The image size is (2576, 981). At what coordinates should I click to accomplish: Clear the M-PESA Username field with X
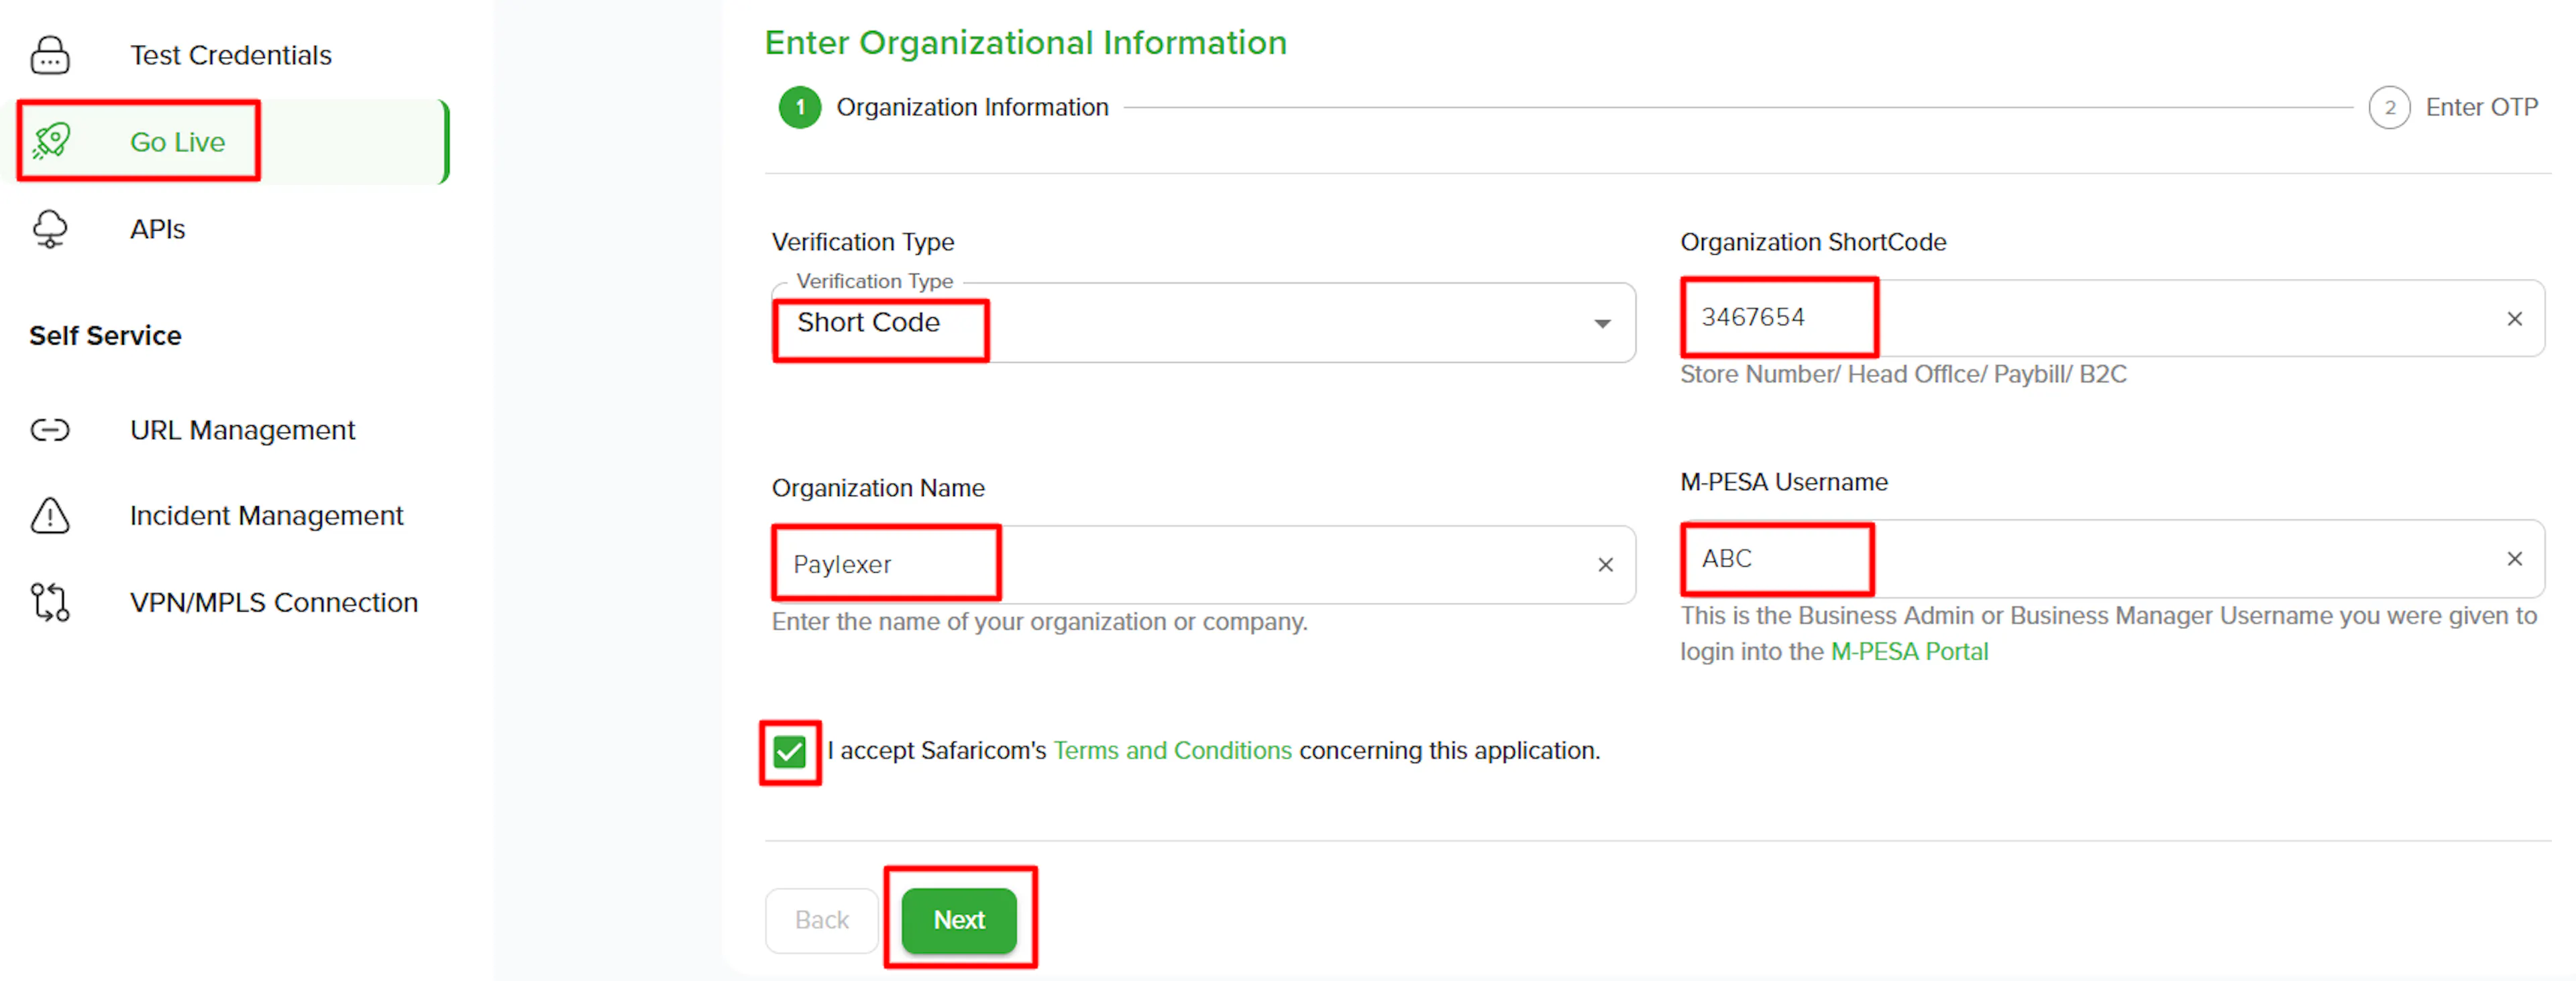tap(2514, 559)
